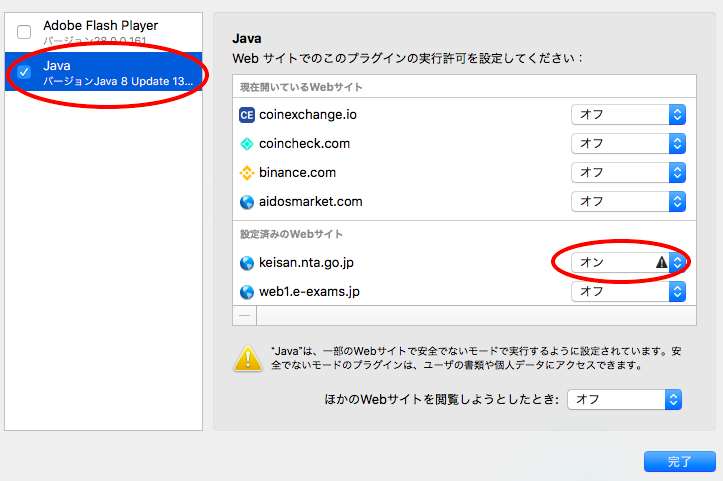Viewport: 723px width, 481px height.
Task: Click the 設定済みのWebサイト section header
Action: coord(291,234)
